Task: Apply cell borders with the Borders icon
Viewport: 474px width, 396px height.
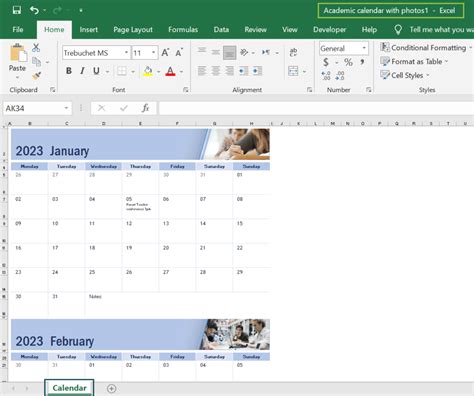Action: point(122,71)
